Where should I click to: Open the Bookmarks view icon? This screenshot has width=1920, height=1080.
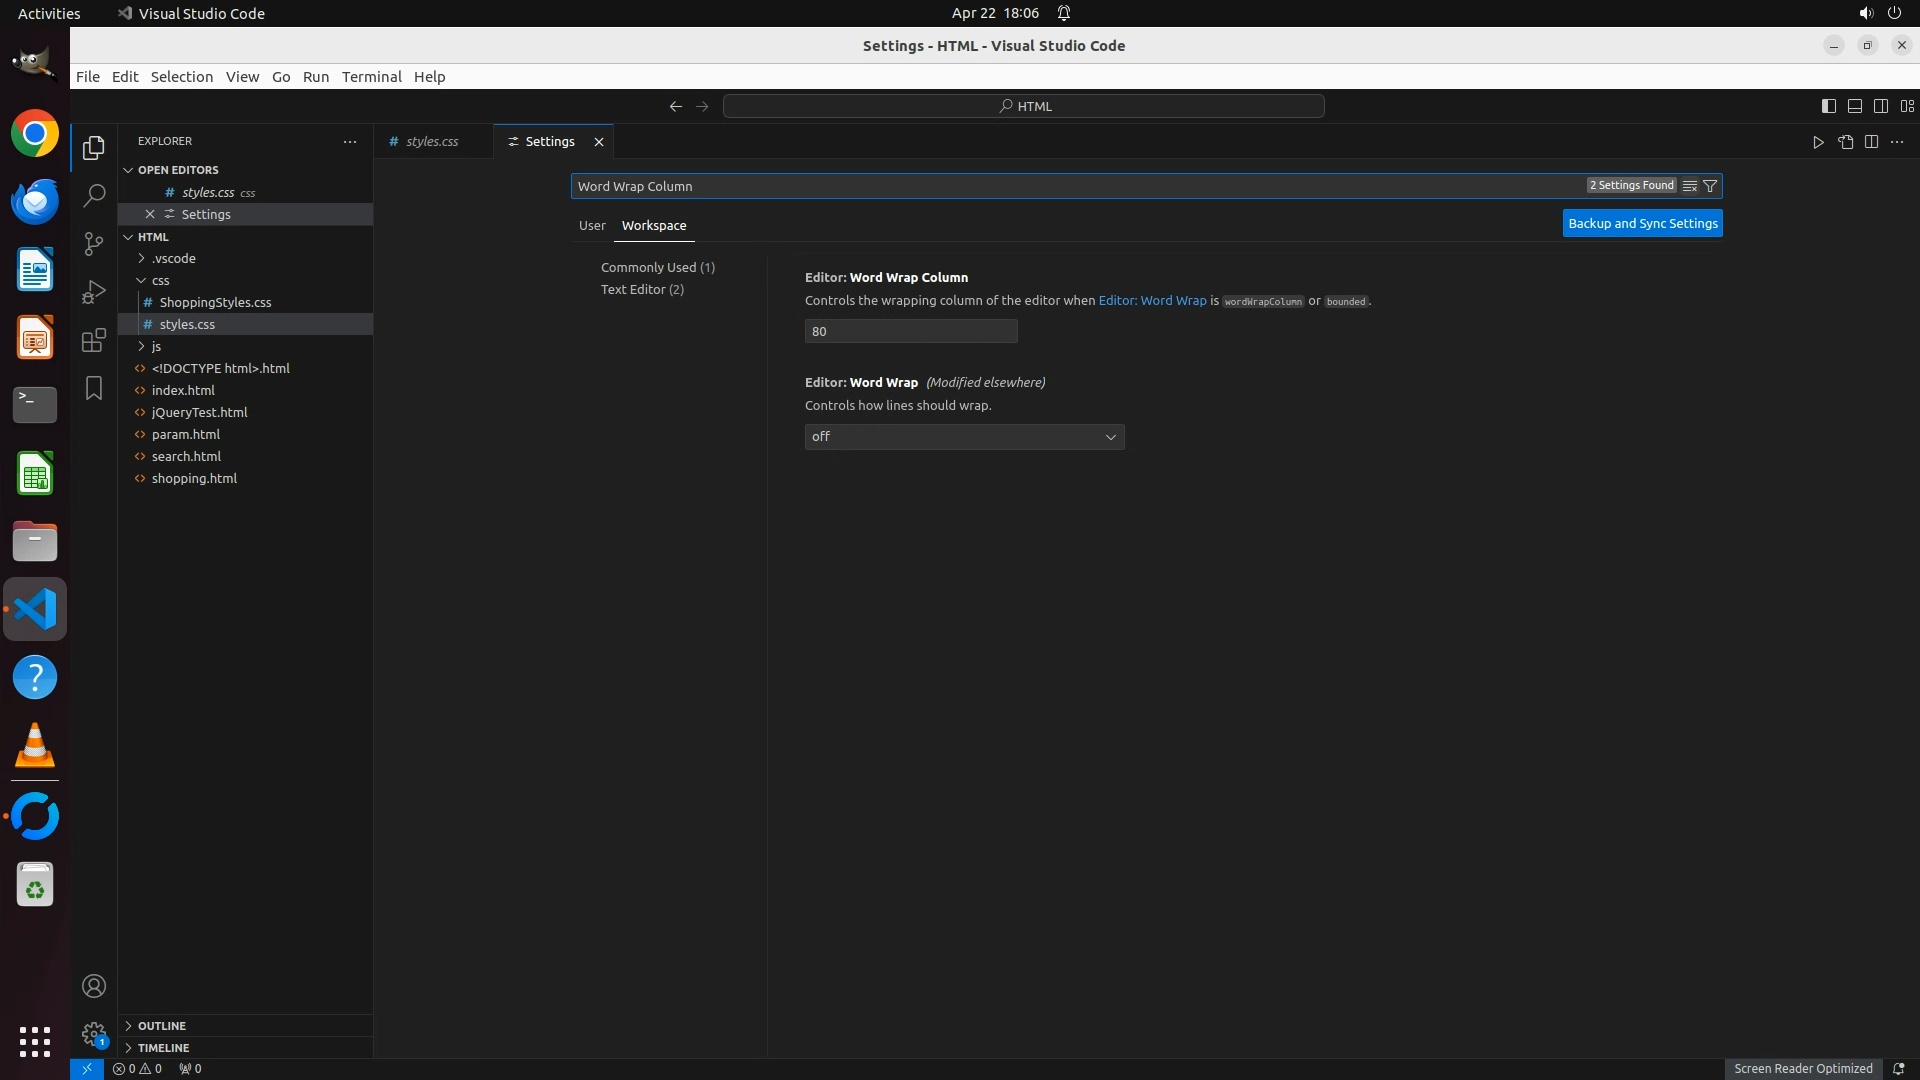94,388
